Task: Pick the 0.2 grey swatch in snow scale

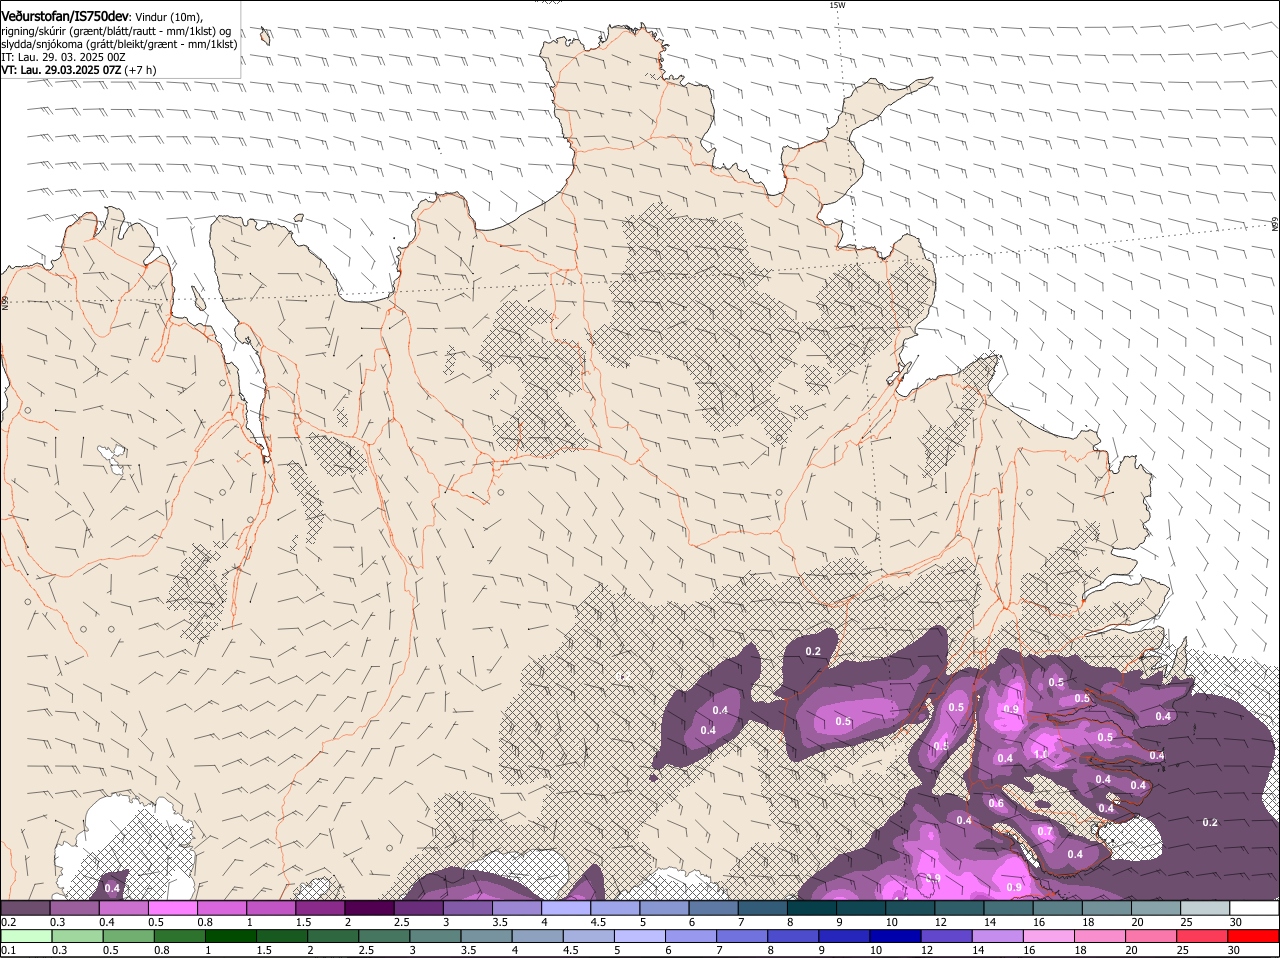Action: [25, 907]
